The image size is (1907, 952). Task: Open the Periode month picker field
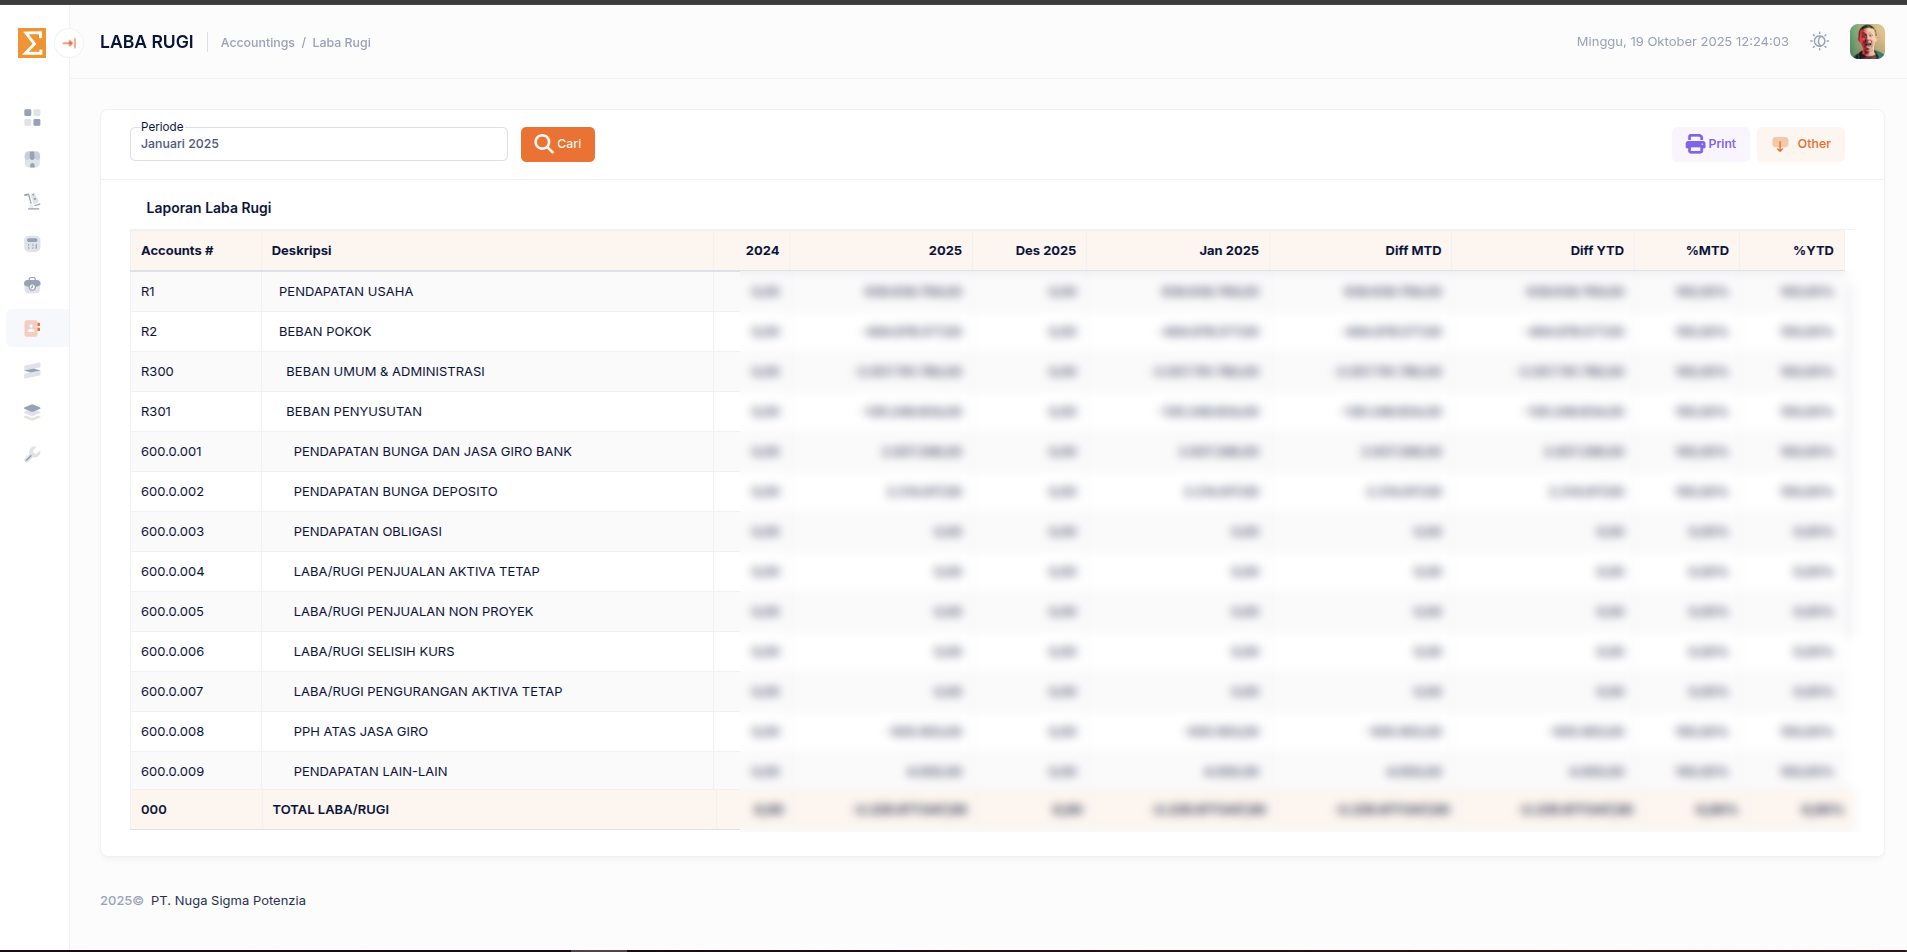(318, 144)
